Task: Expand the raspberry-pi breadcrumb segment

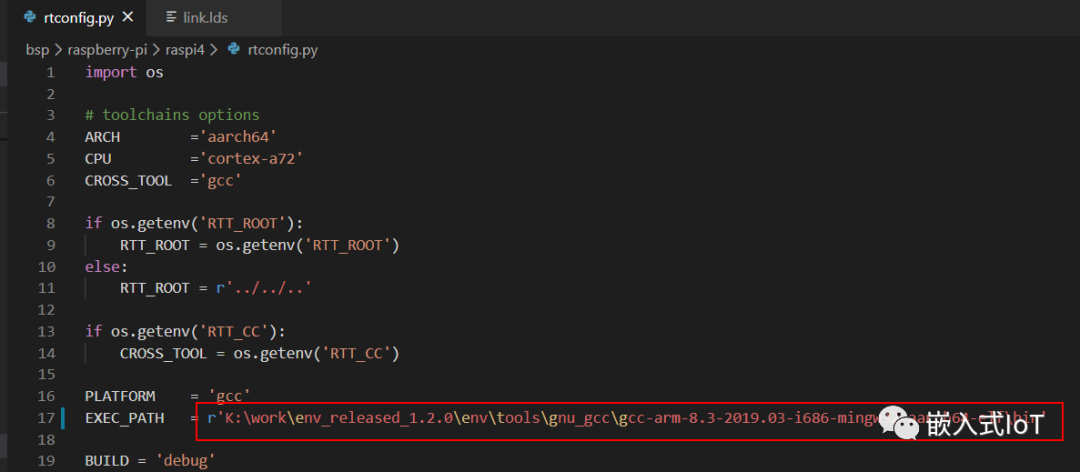Action: 107,48
